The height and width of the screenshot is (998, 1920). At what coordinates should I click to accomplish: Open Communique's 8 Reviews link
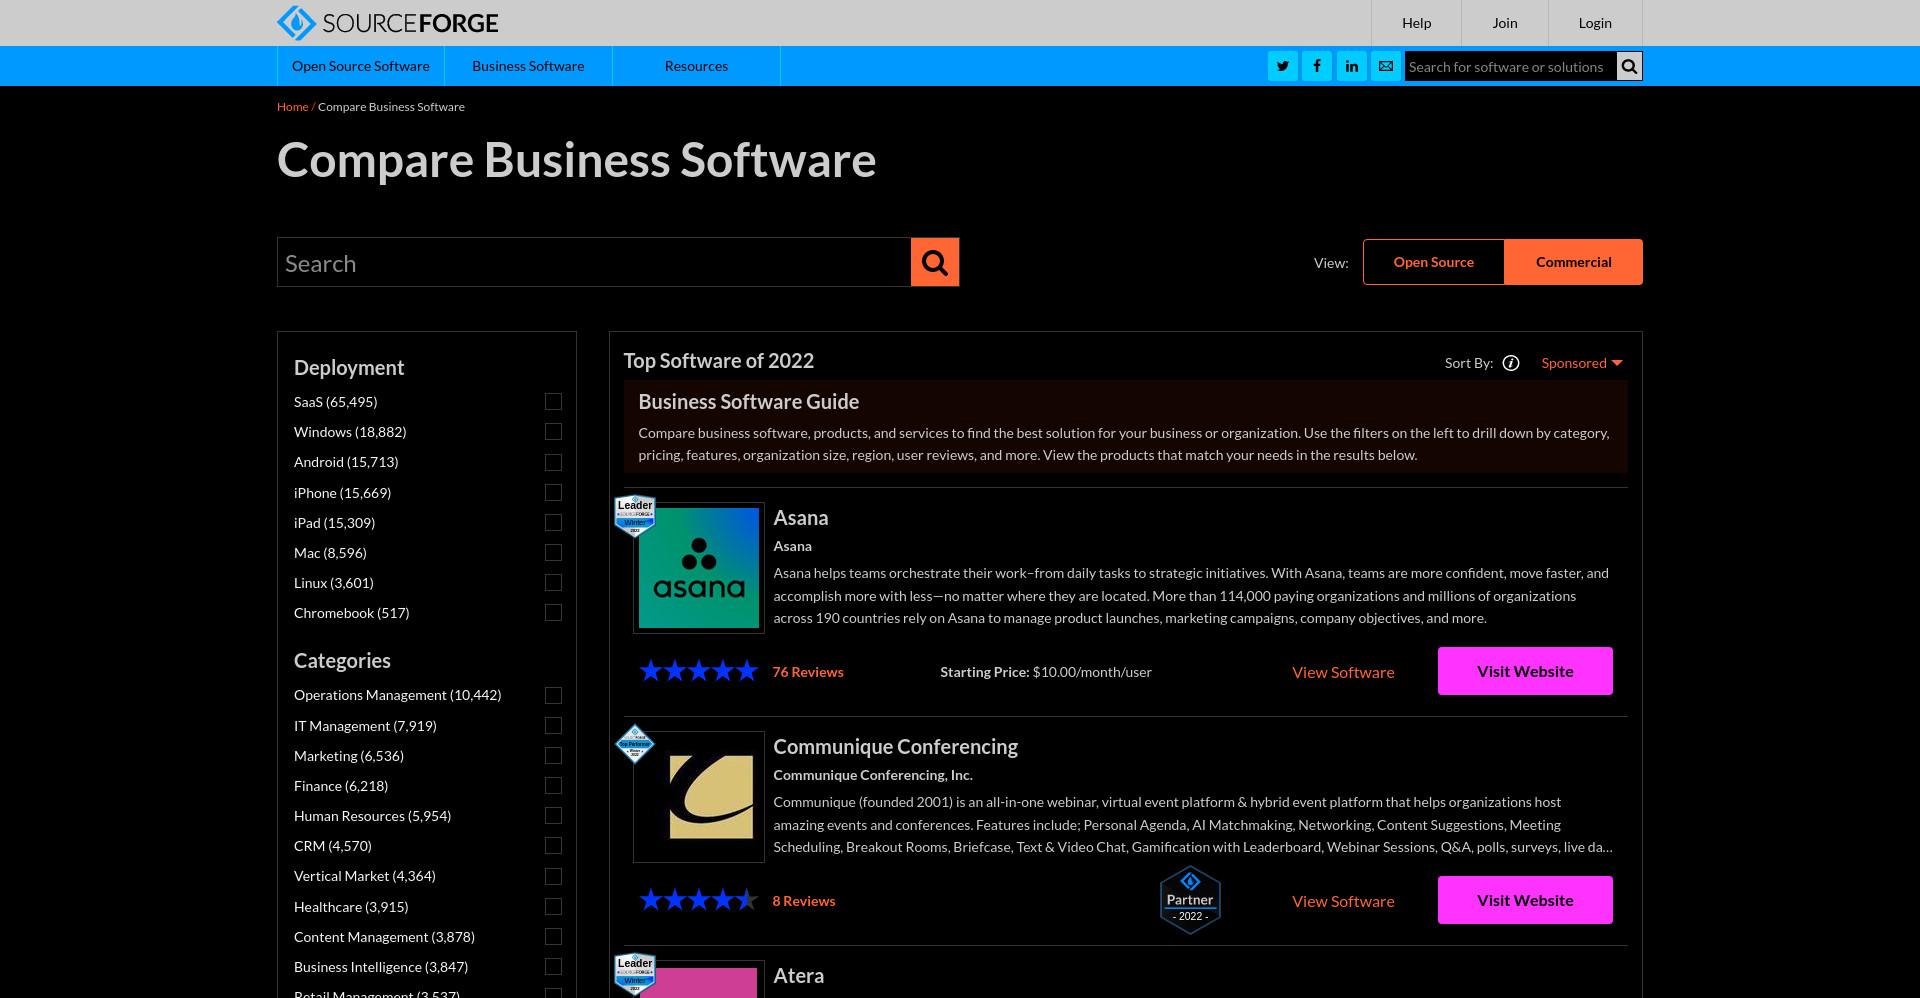(x=804, y=901)
